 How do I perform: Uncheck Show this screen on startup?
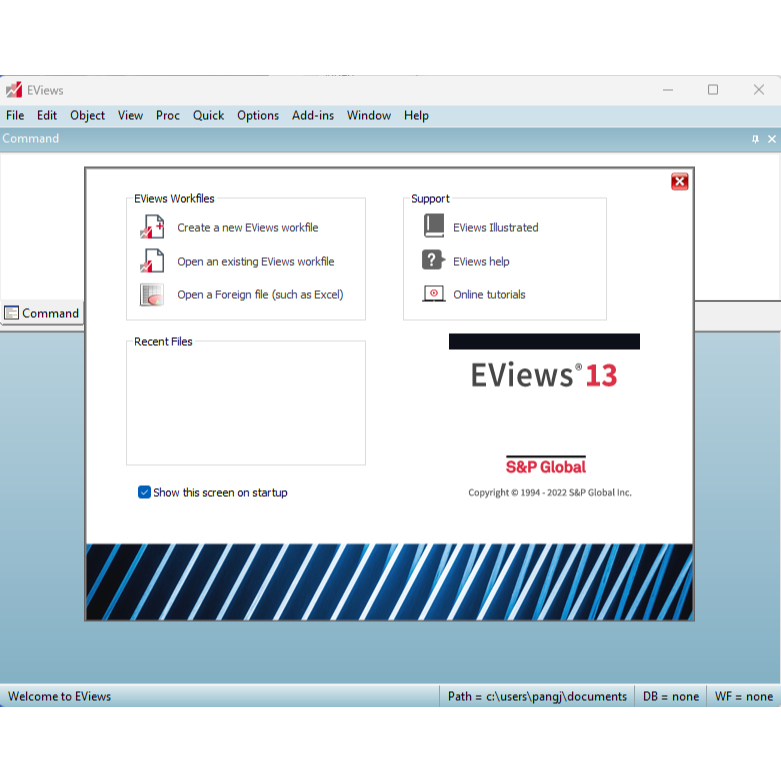pyautogui.click(x=145, y=492)
